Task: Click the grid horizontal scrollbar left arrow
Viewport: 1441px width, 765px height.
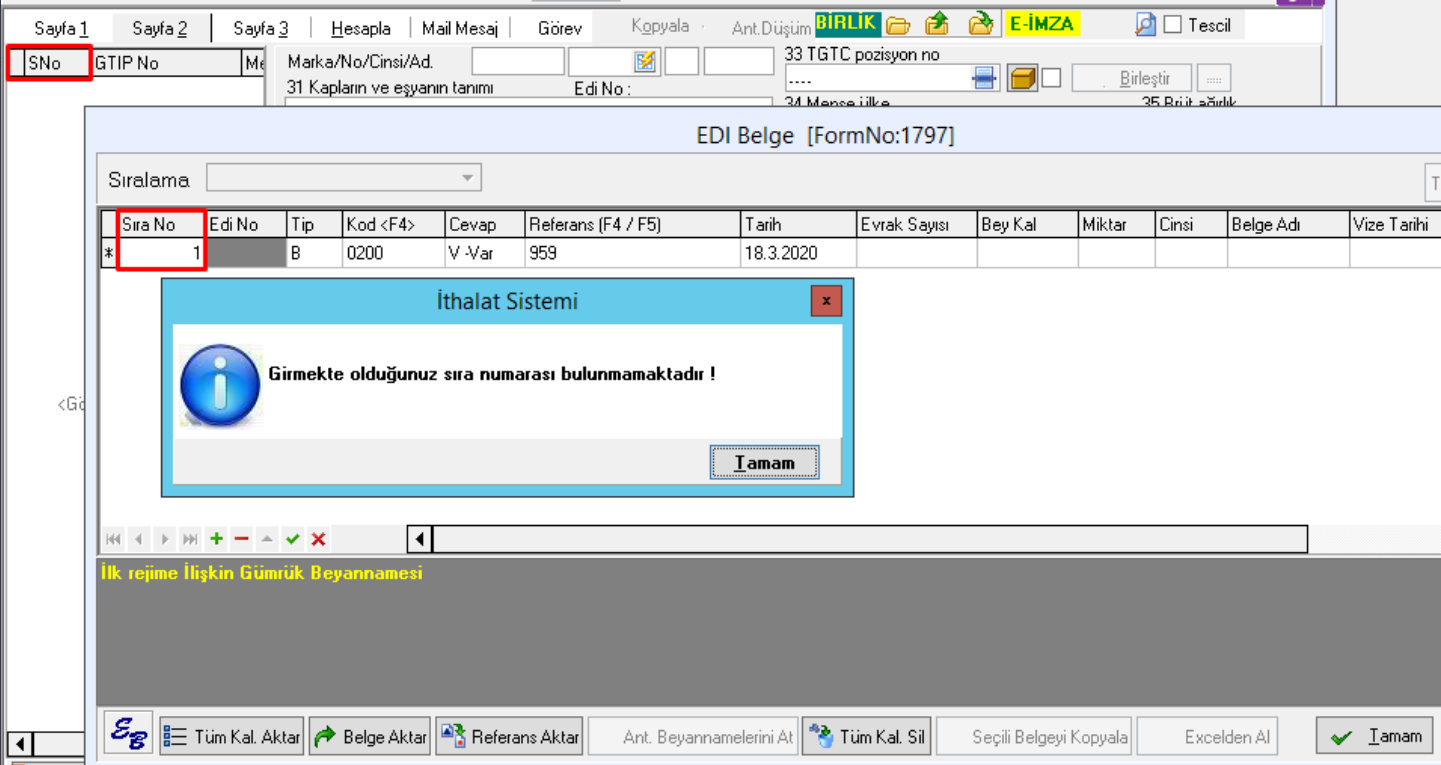Action: 420,540
